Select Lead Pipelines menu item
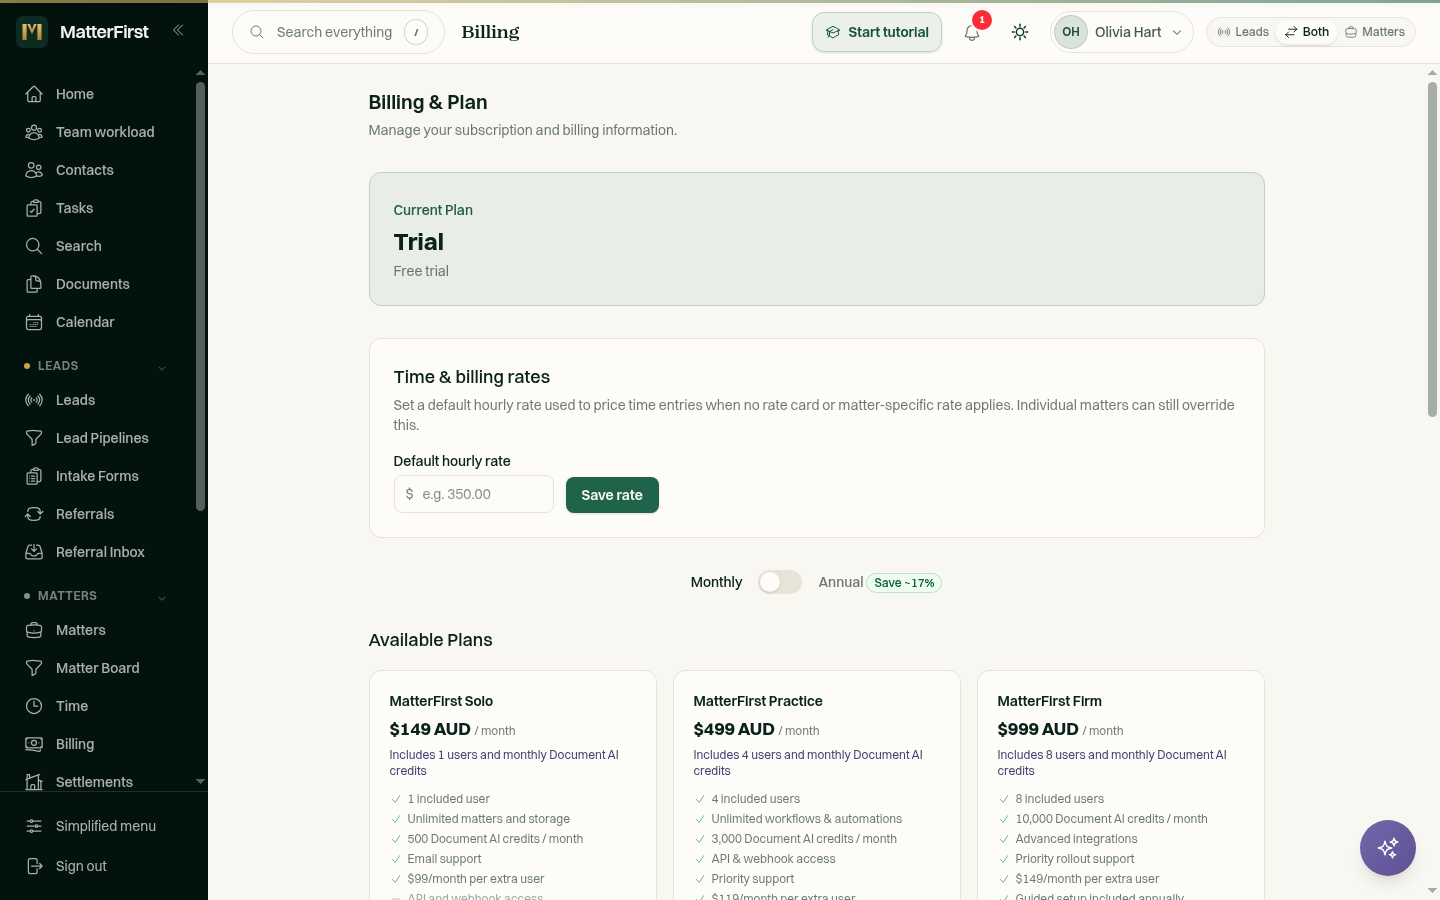This screenshot has width=1440, height=900. (96, 438)
